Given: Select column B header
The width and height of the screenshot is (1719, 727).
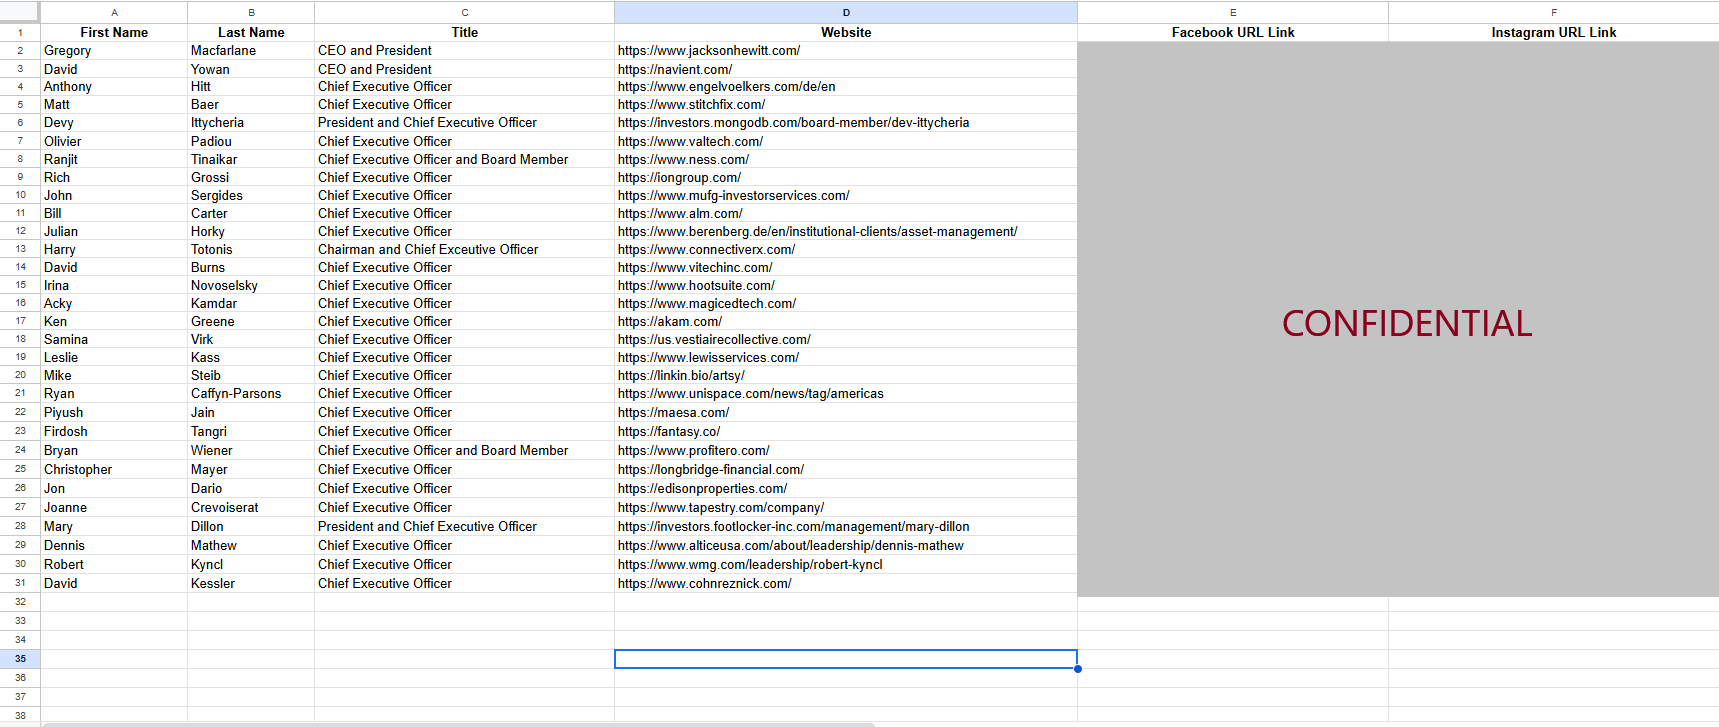Looking at the screenshot, I should [251, 12].
